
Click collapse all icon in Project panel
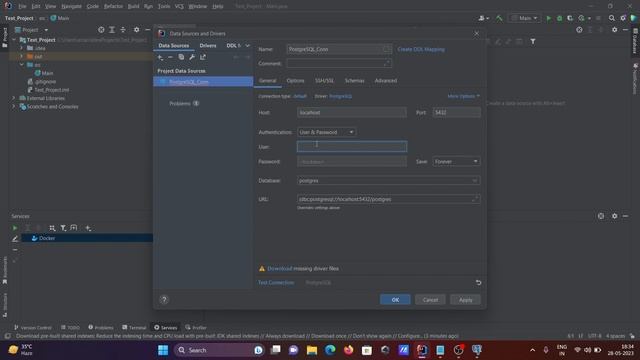click(x=123, y=30)
